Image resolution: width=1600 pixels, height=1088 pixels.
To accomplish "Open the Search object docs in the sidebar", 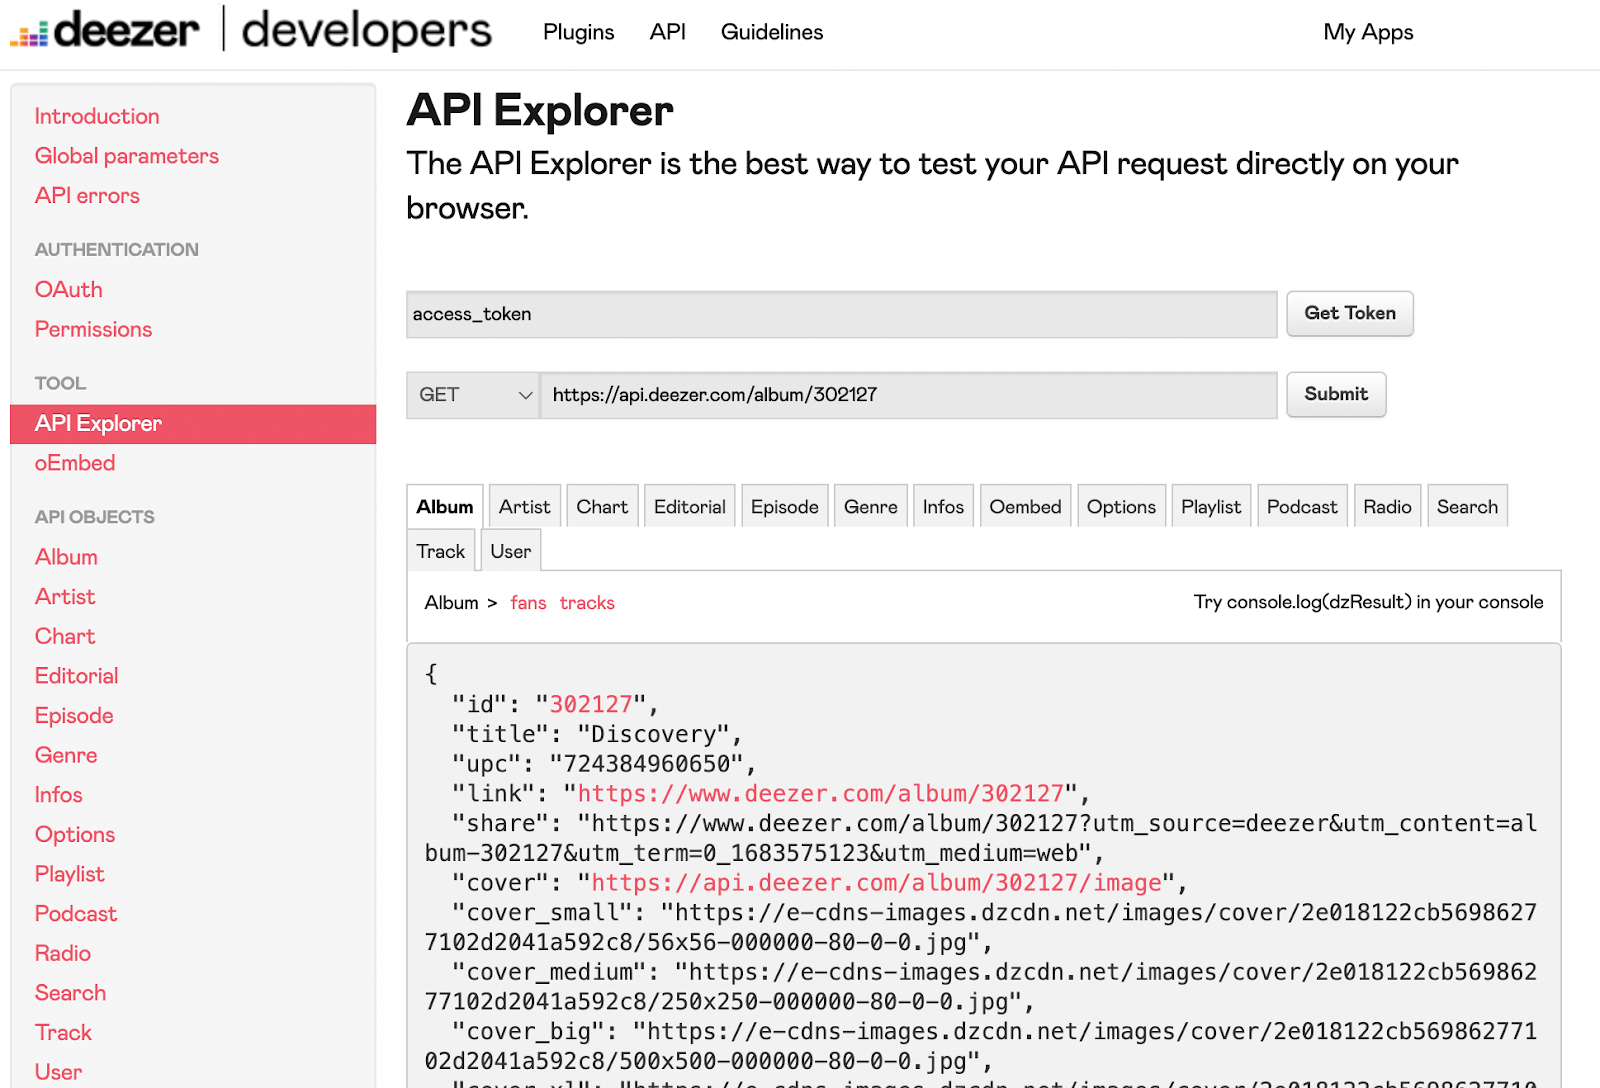I will [70, 993].
